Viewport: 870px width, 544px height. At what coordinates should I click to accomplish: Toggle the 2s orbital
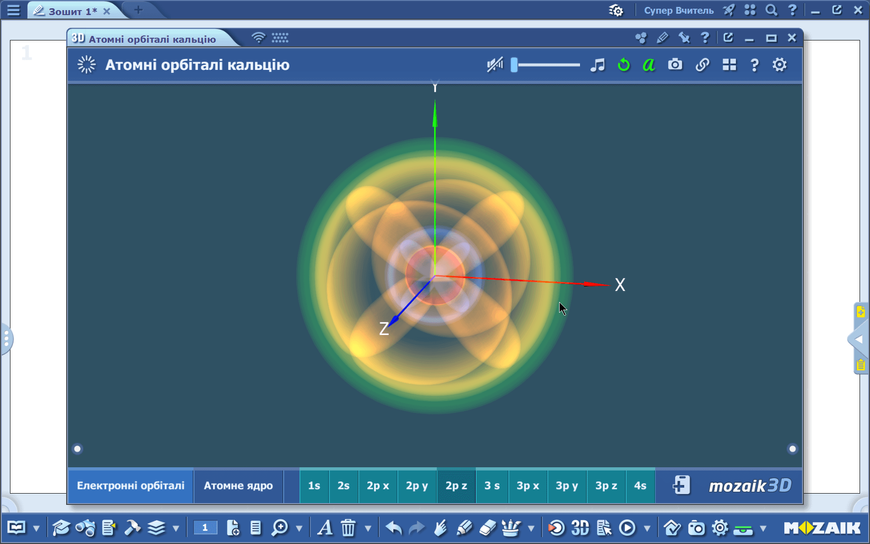click(343, 486)
